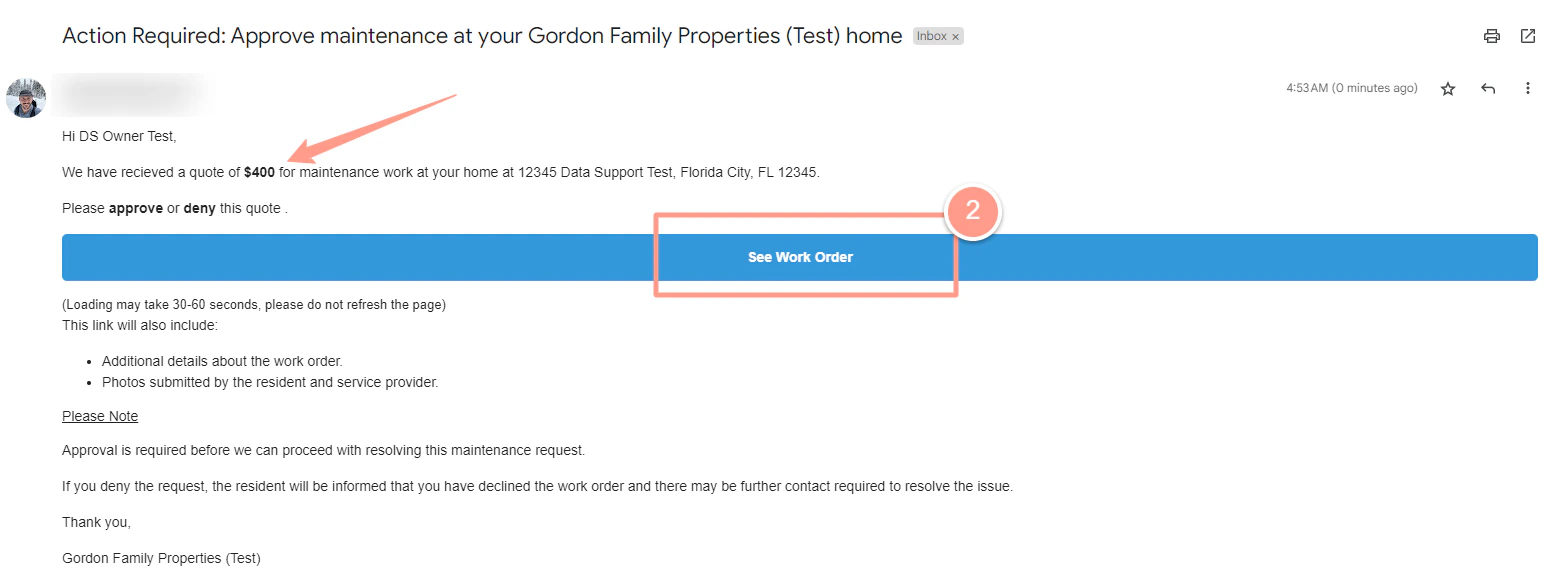Click the Inbox label tag
This screenshot has height=585, width=1567.
click(932, 36)
